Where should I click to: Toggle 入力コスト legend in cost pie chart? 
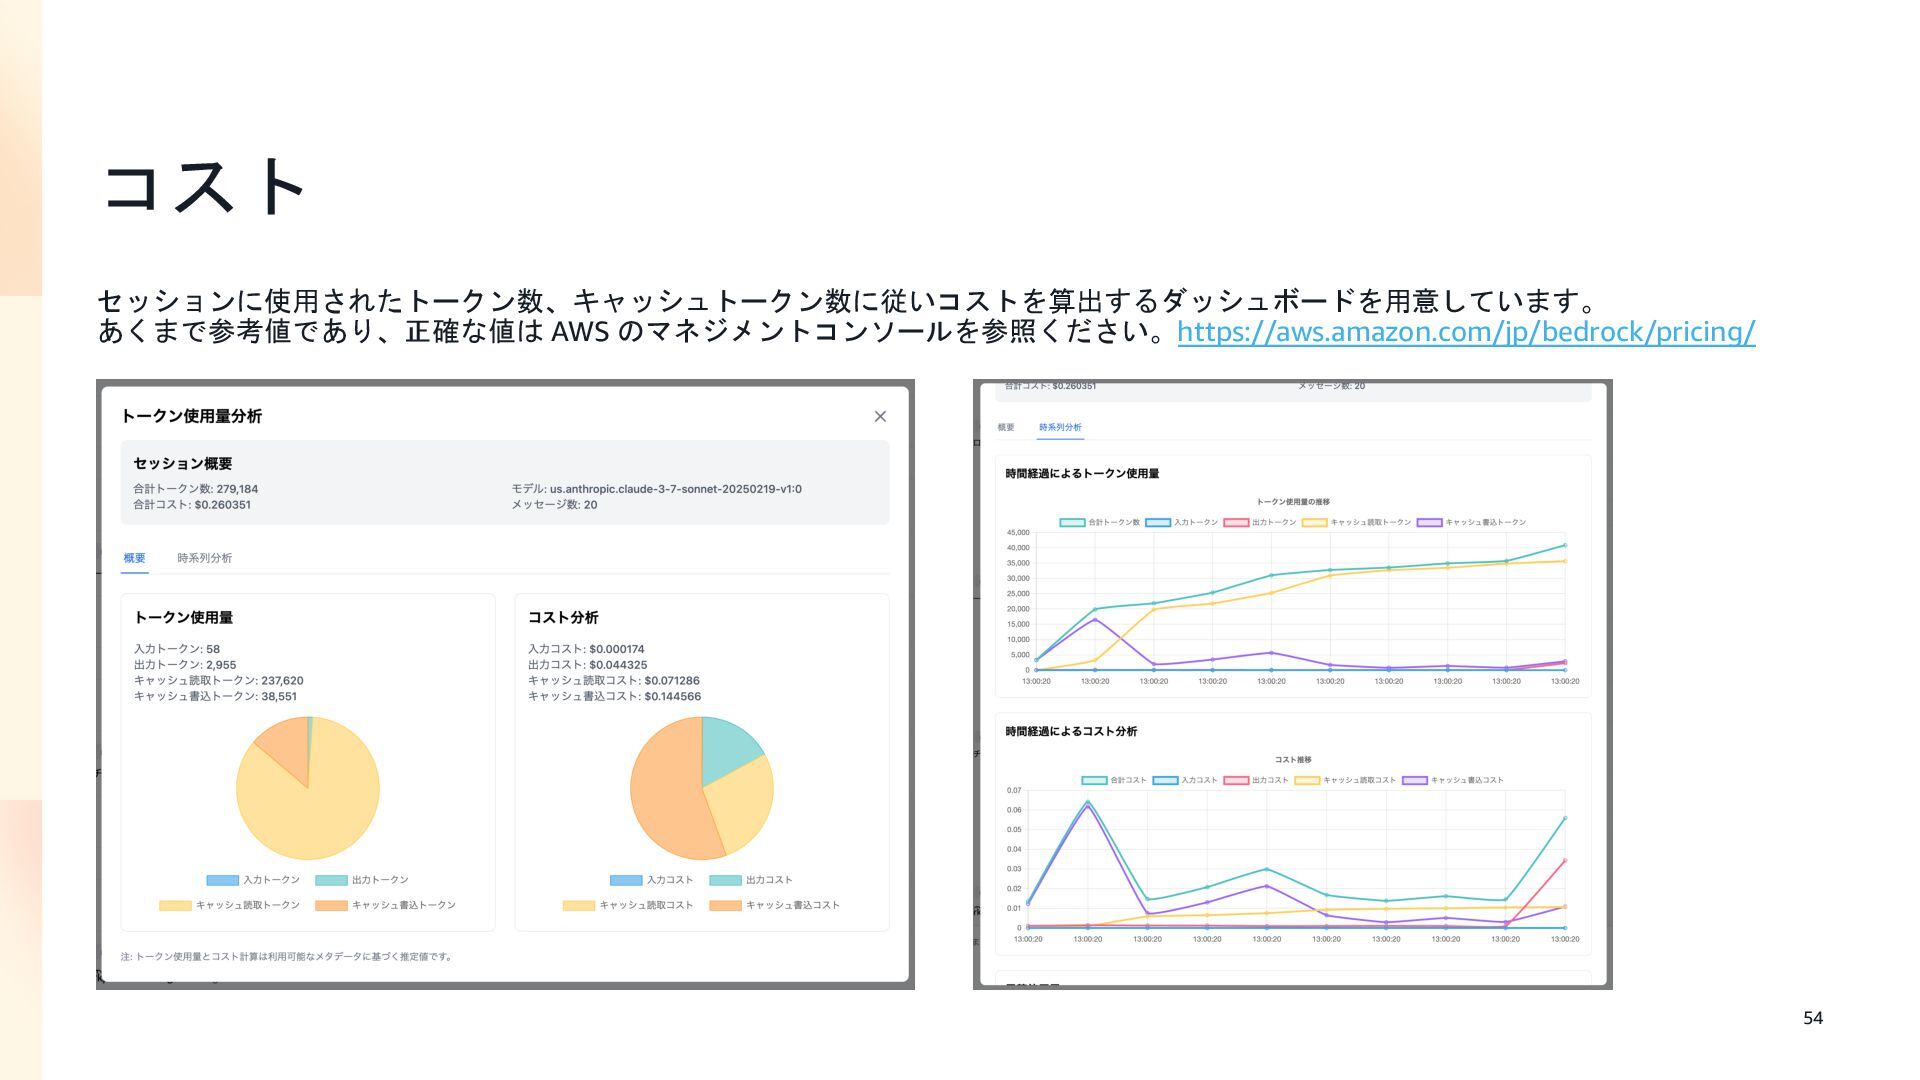[x=652, y=880]
